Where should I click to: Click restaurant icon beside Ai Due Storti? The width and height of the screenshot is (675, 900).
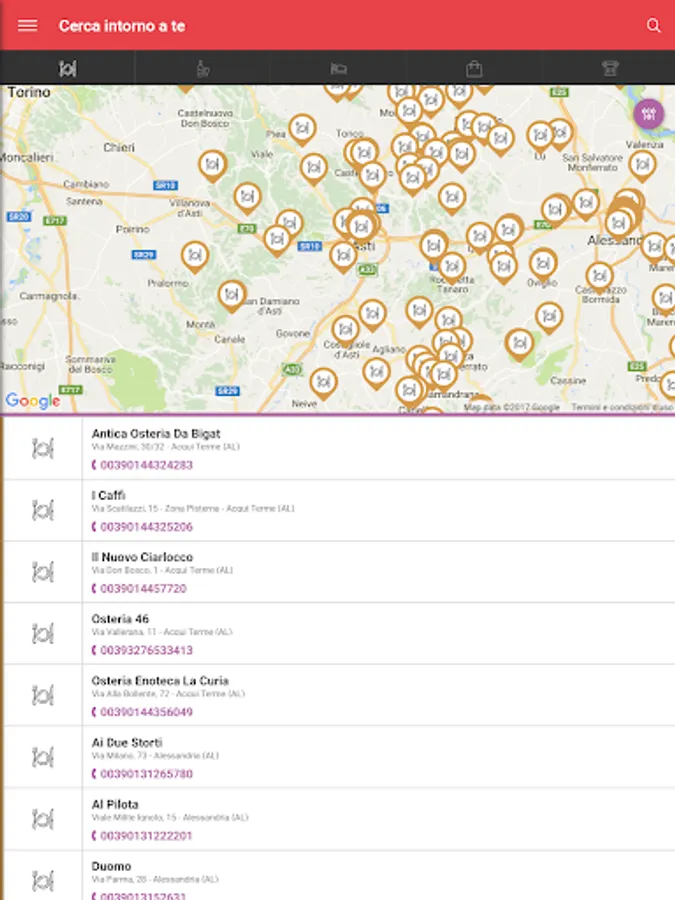42,757
